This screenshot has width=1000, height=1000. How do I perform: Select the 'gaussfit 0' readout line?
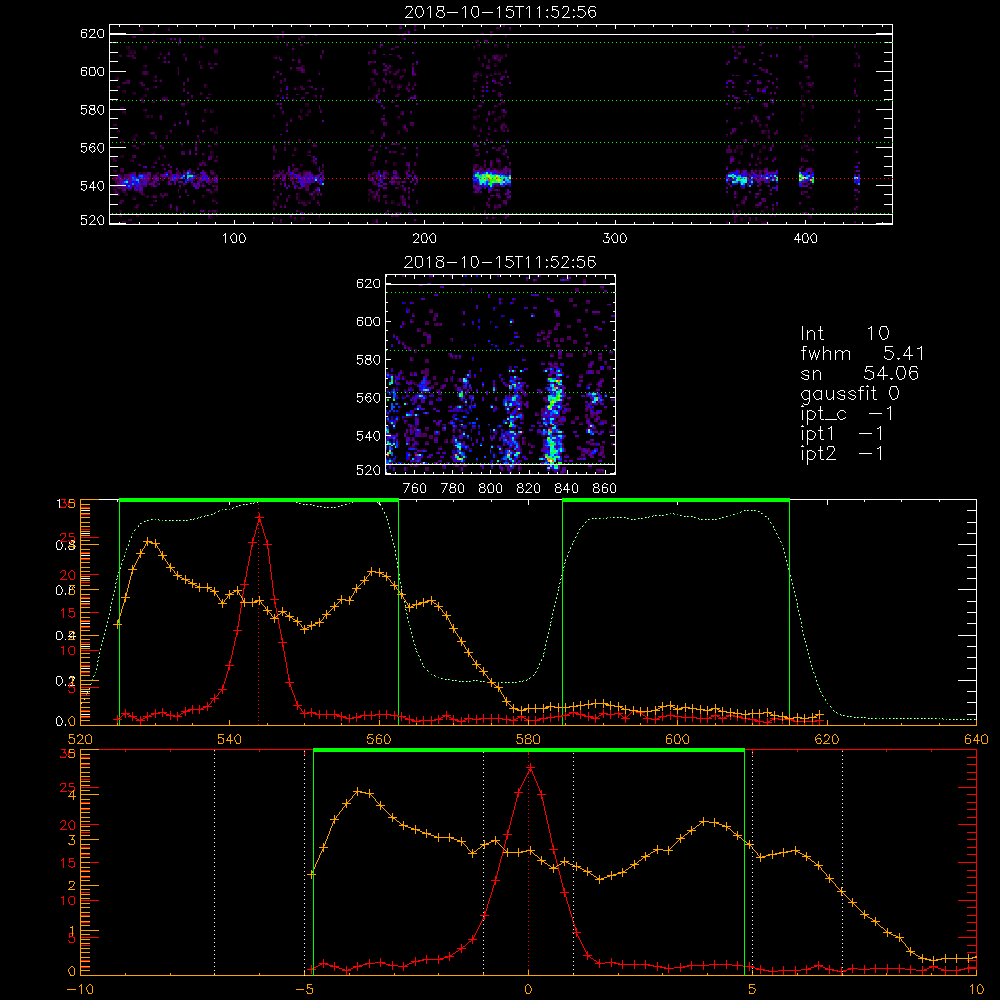pyautogui.click(x=850, y=393)
